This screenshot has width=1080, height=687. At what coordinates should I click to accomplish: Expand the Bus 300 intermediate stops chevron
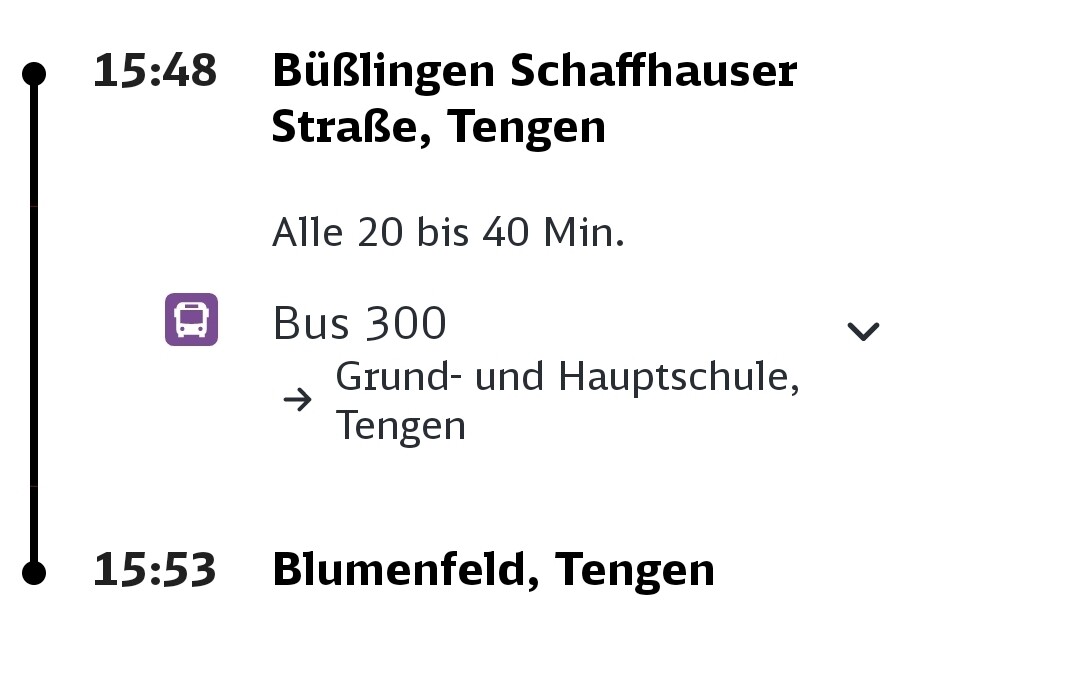tap(862, 331)
